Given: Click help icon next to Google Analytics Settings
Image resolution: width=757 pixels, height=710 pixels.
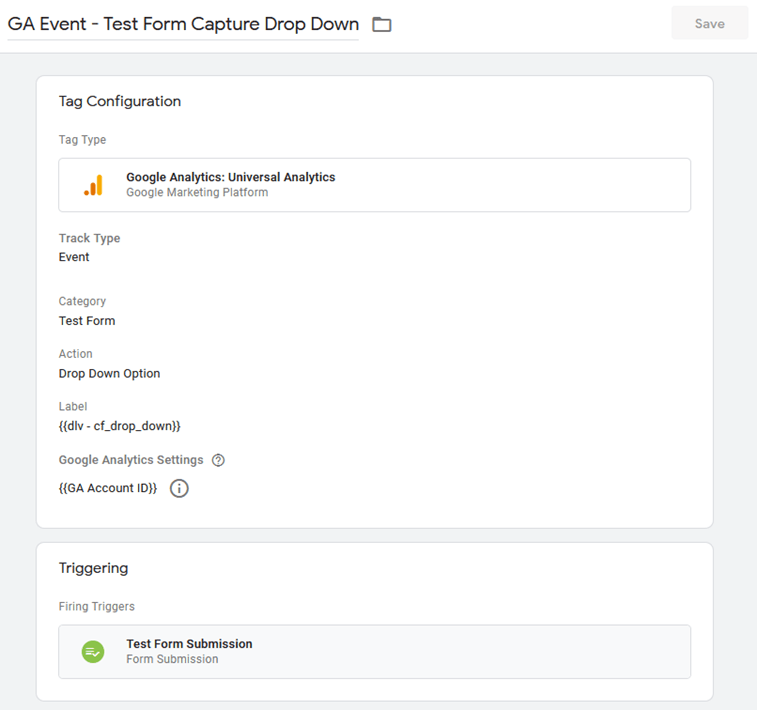Looking at the screenshot, I should (x=218, y=461).
